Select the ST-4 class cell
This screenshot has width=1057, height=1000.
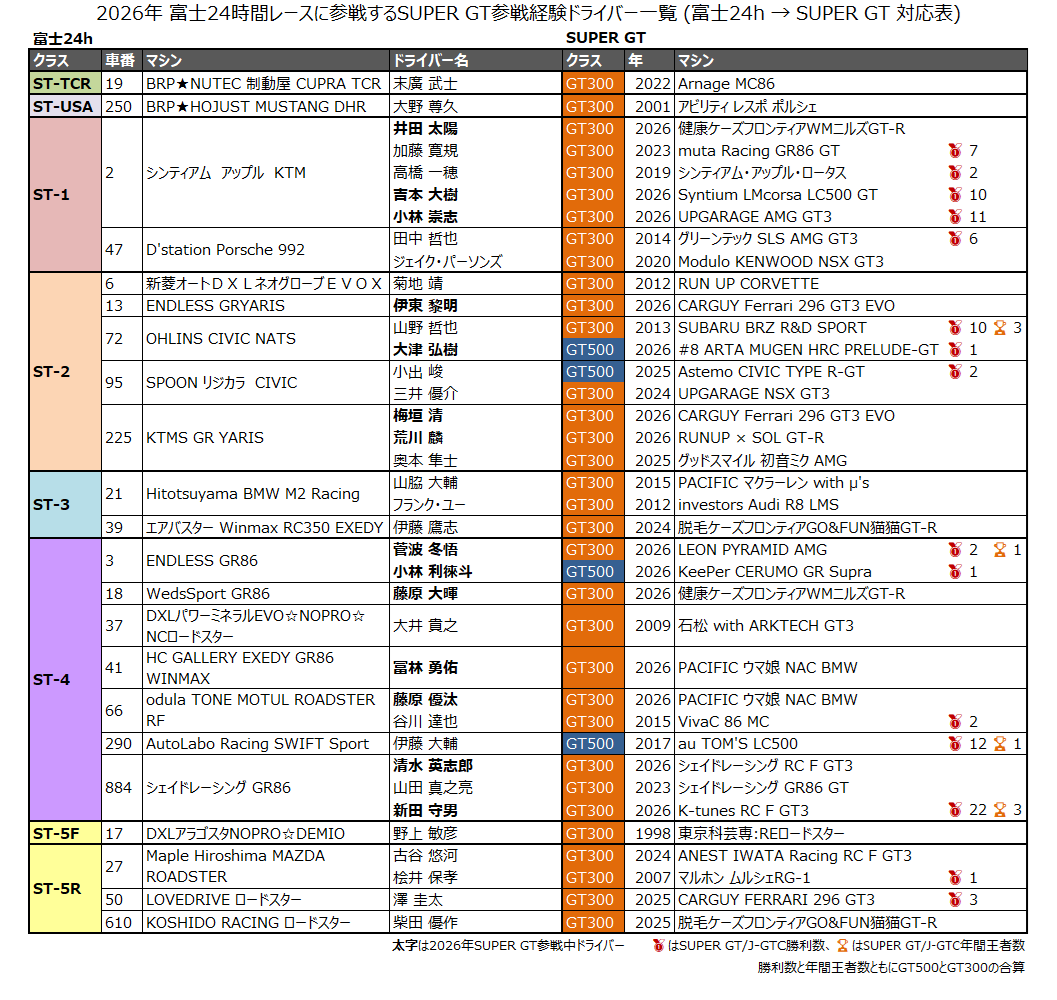coord(65,680)
